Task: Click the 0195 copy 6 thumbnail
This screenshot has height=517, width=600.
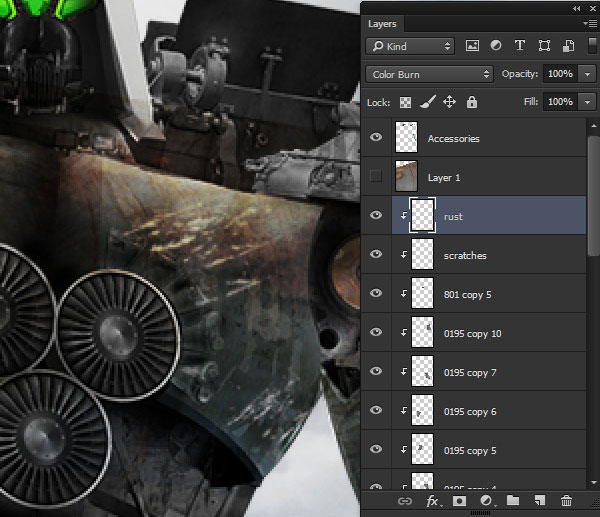Action: pyautogui.click(x=422, y=411)
